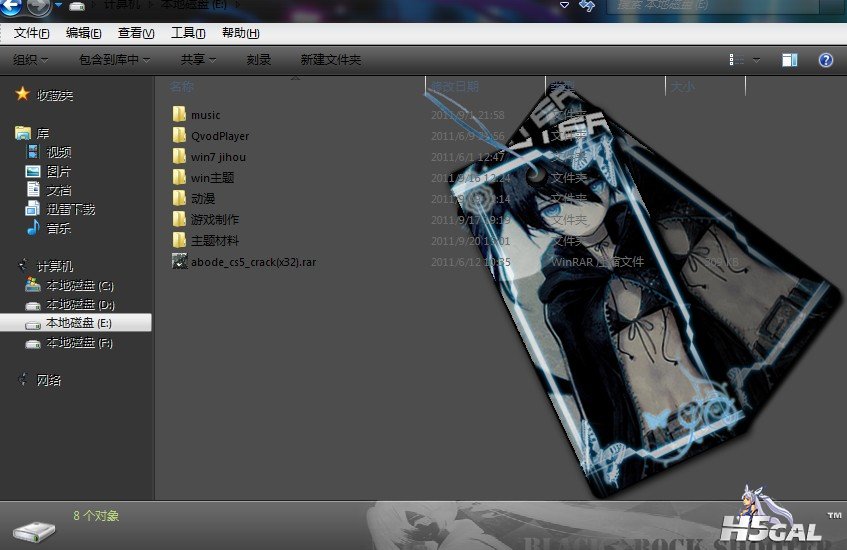Select the 主题材料 folder icon
Image resolution: width=847 pixels, height=550 pixels.
[179, 240]
